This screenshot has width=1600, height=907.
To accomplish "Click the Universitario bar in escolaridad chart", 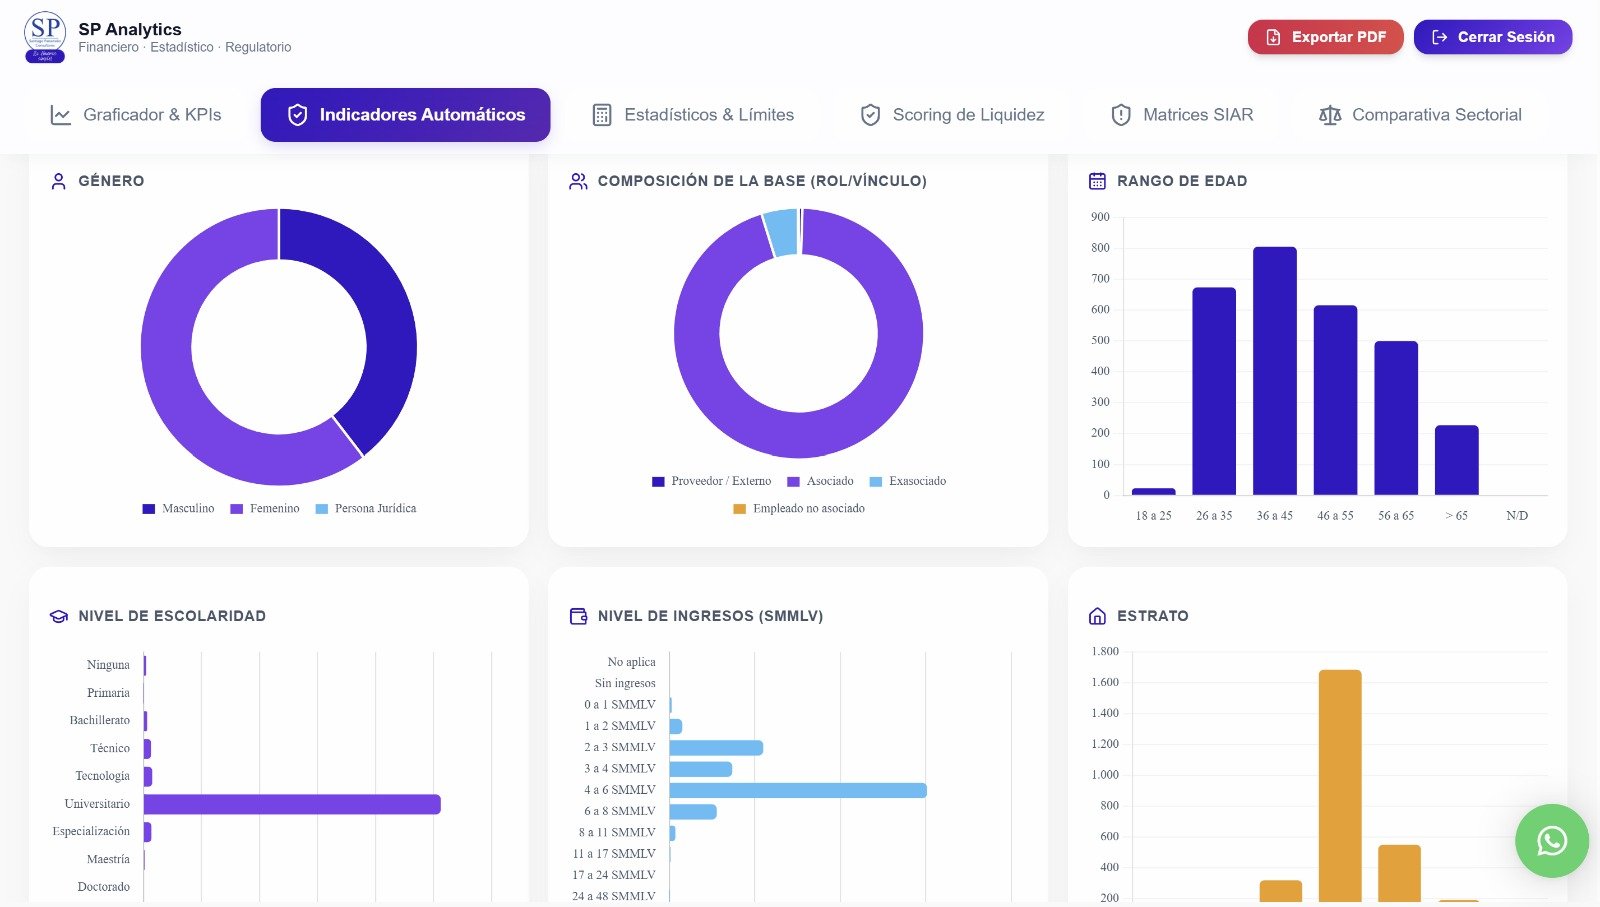I will (292, 804).
